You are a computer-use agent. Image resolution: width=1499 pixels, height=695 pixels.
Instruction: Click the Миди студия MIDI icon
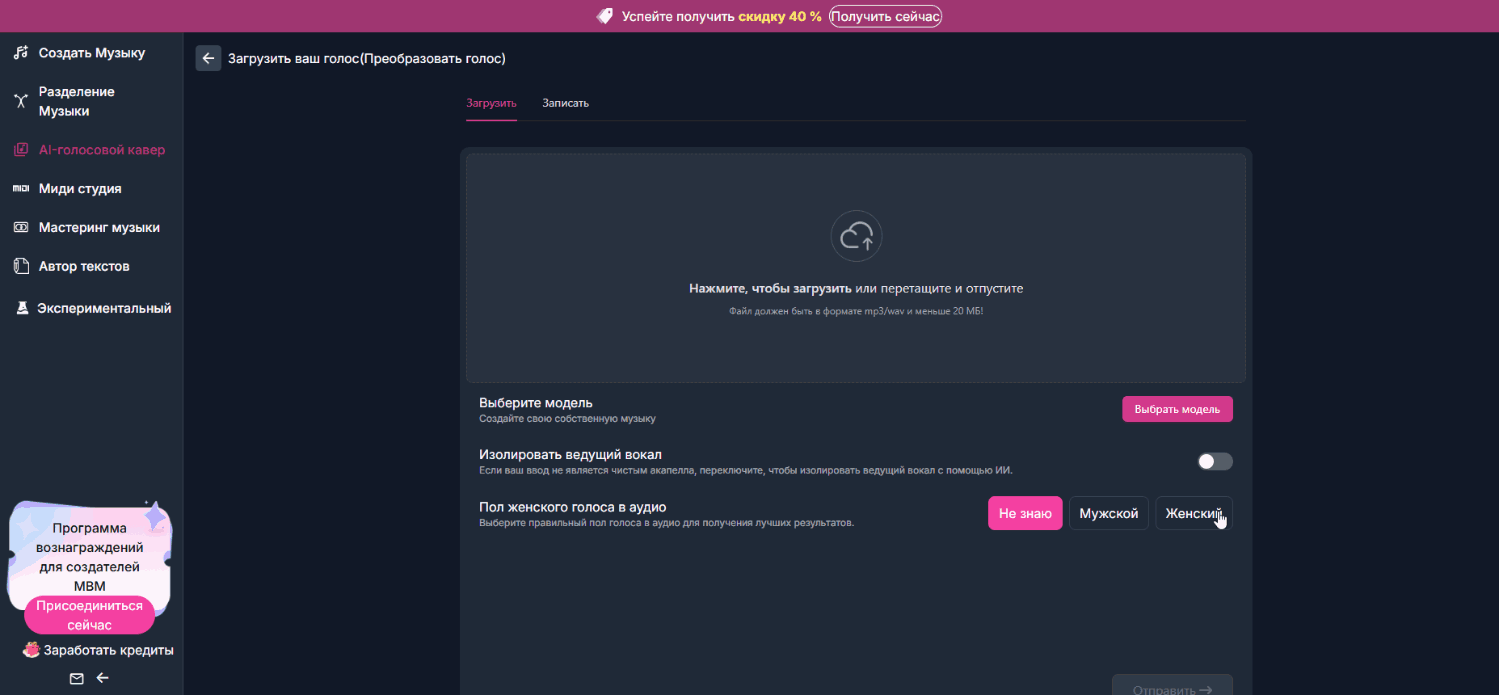coord(21,188)
